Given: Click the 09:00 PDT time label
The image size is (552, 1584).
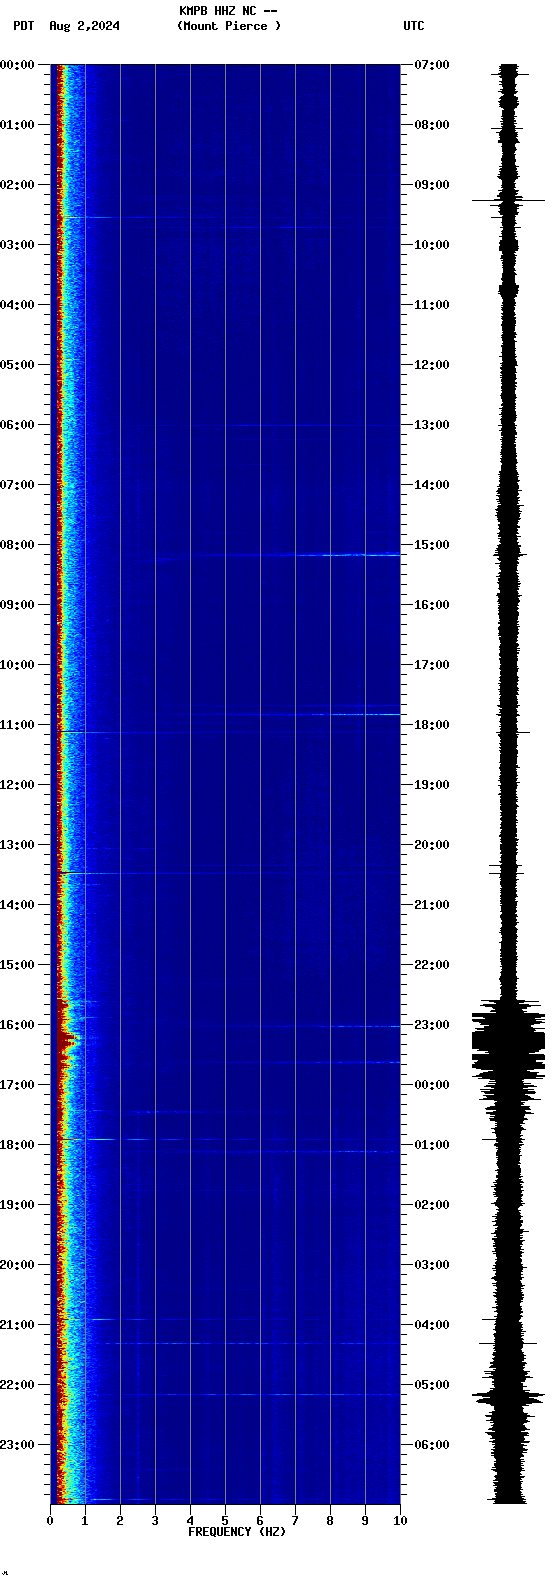Looking at the screenshot, I should (17, 605).
